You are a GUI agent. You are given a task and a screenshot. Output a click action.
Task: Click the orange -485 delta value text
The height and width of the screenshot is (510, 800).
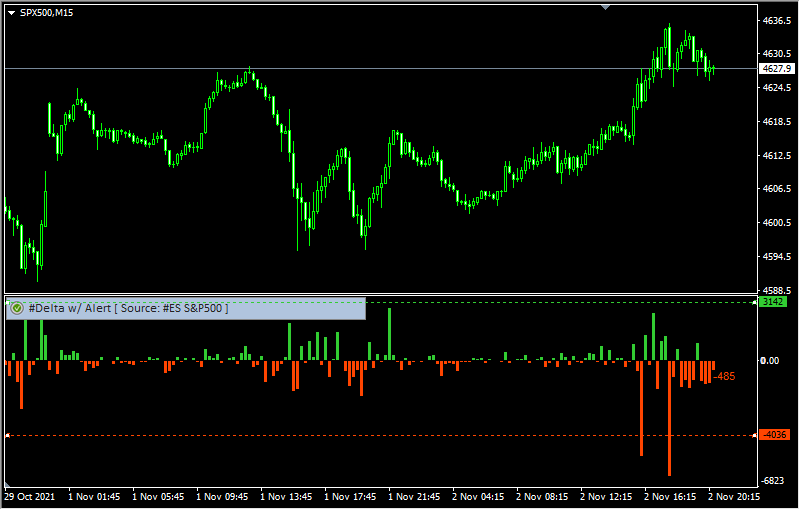point(725,377)
